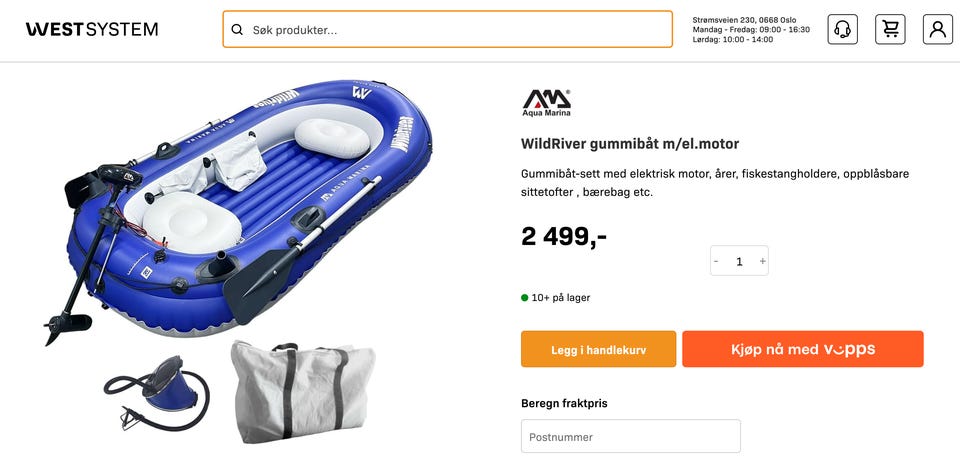Click the 2 499,- price label
The height and width of the screenshot is (468, 960).
[x=563, y=236]
